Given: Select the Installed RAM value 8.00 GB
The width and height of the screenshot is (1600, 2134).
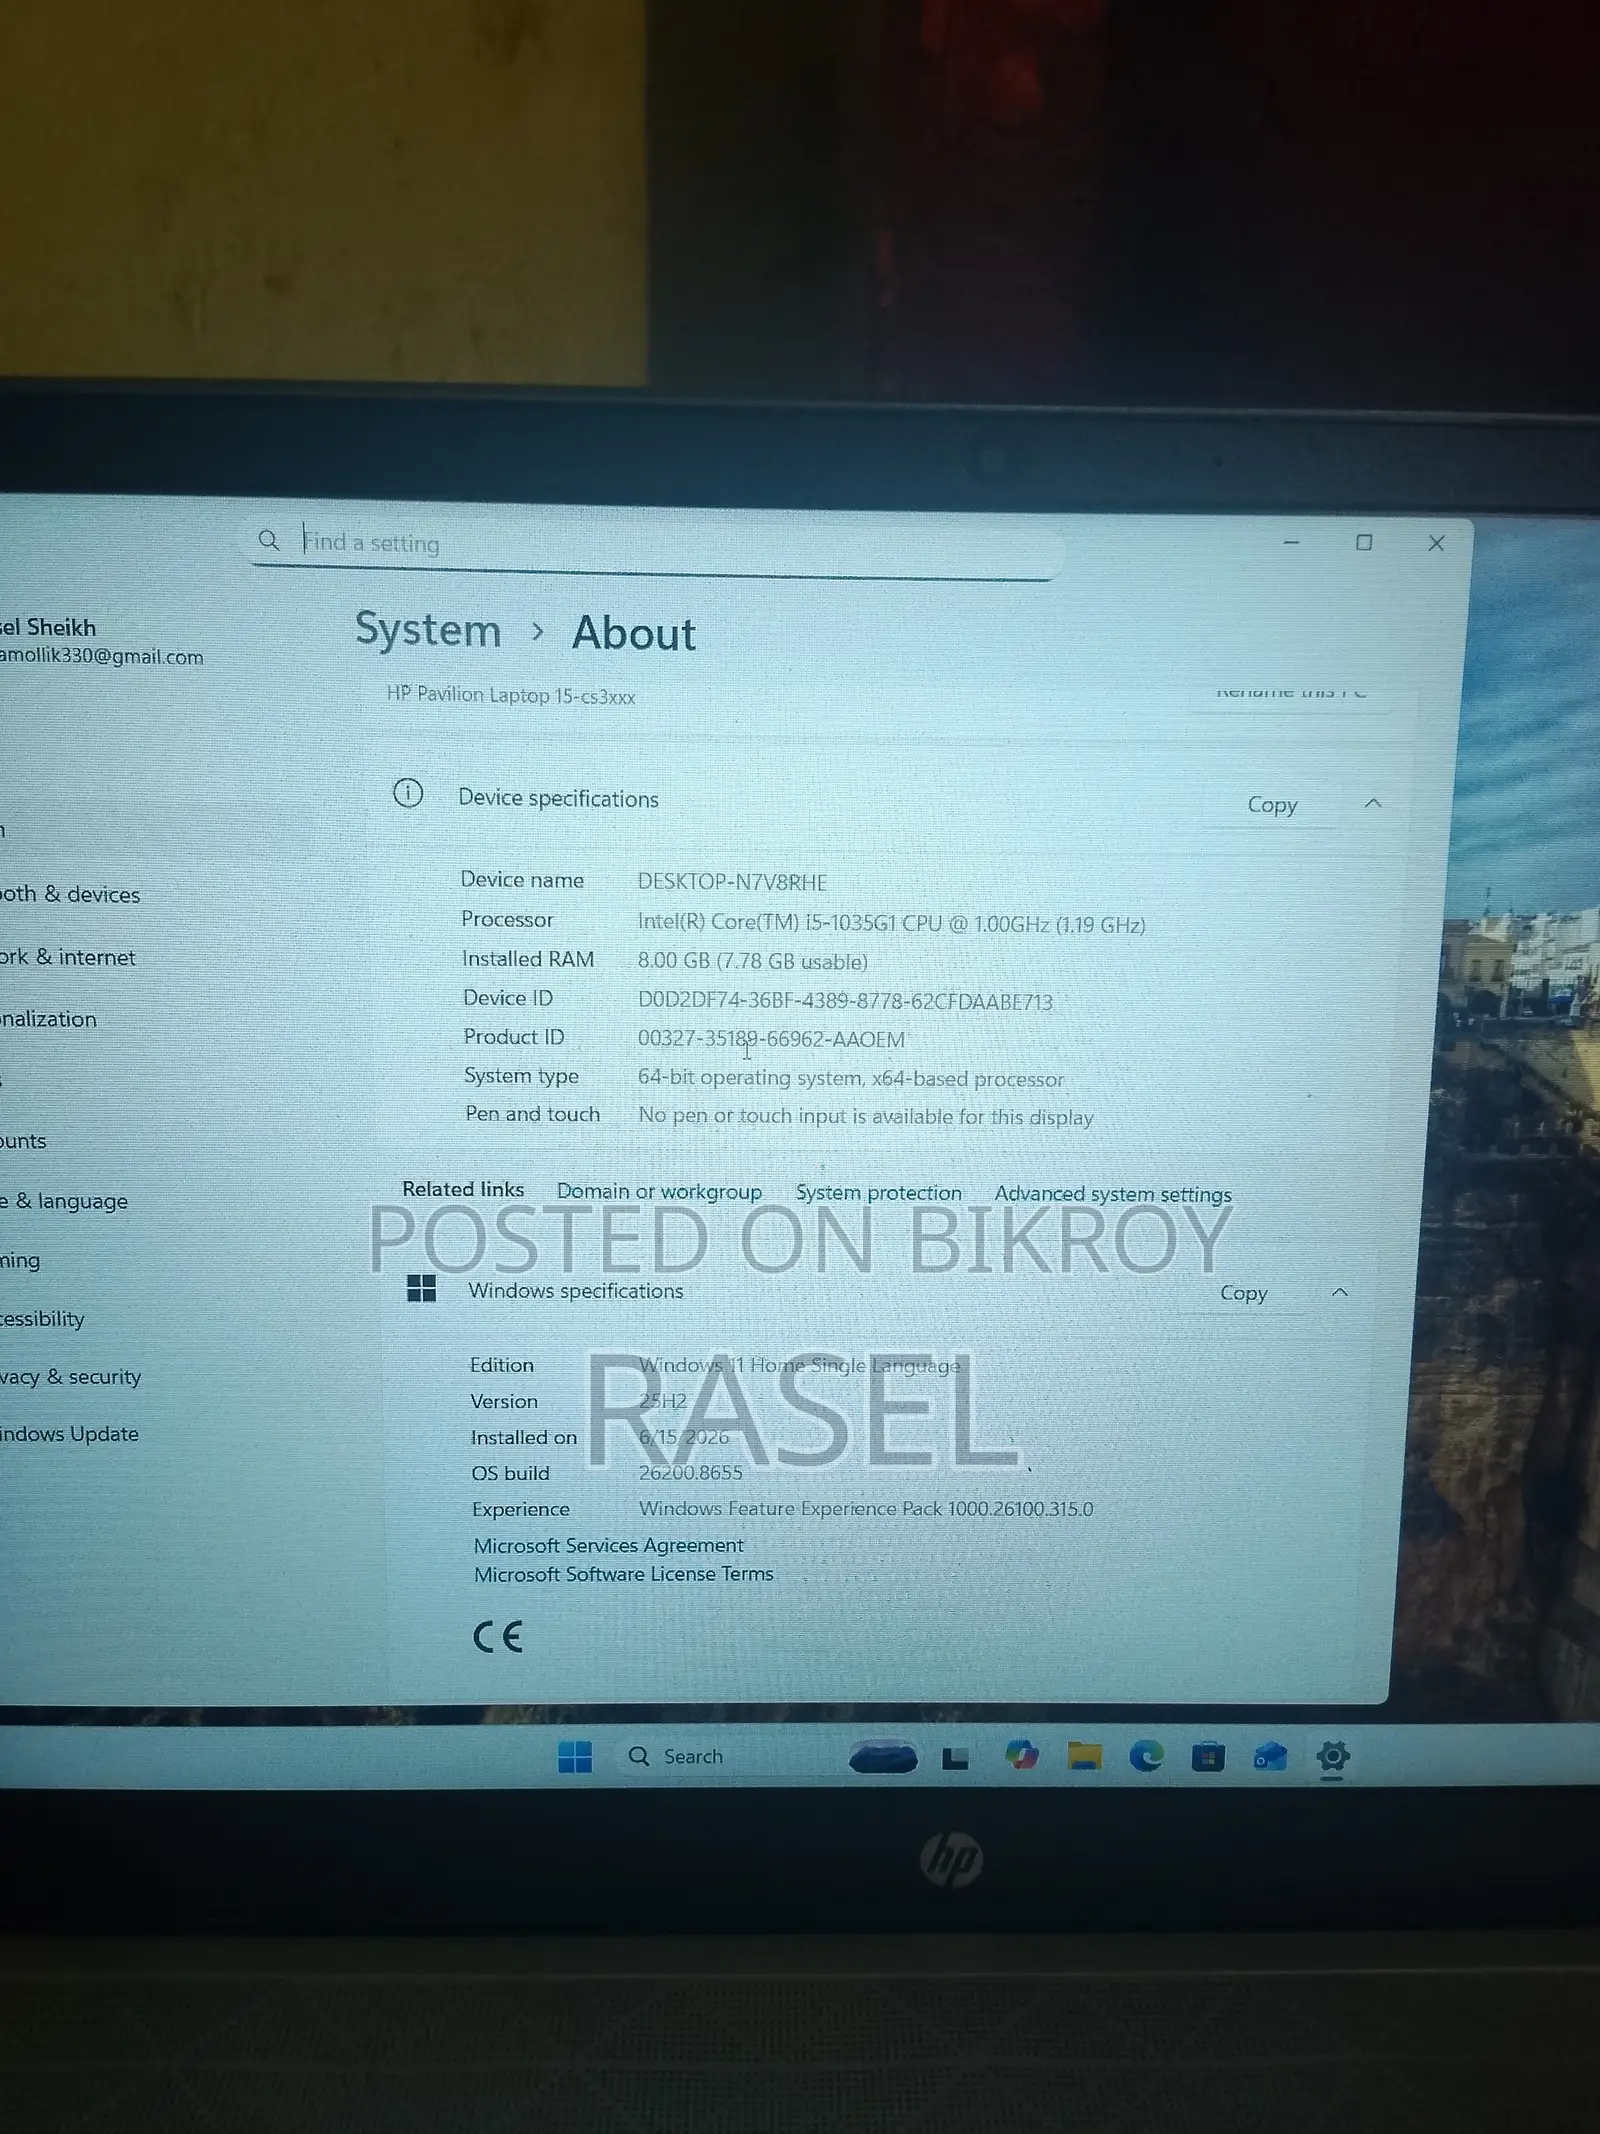Looking at the screenshot, I should tap(752, 962).
